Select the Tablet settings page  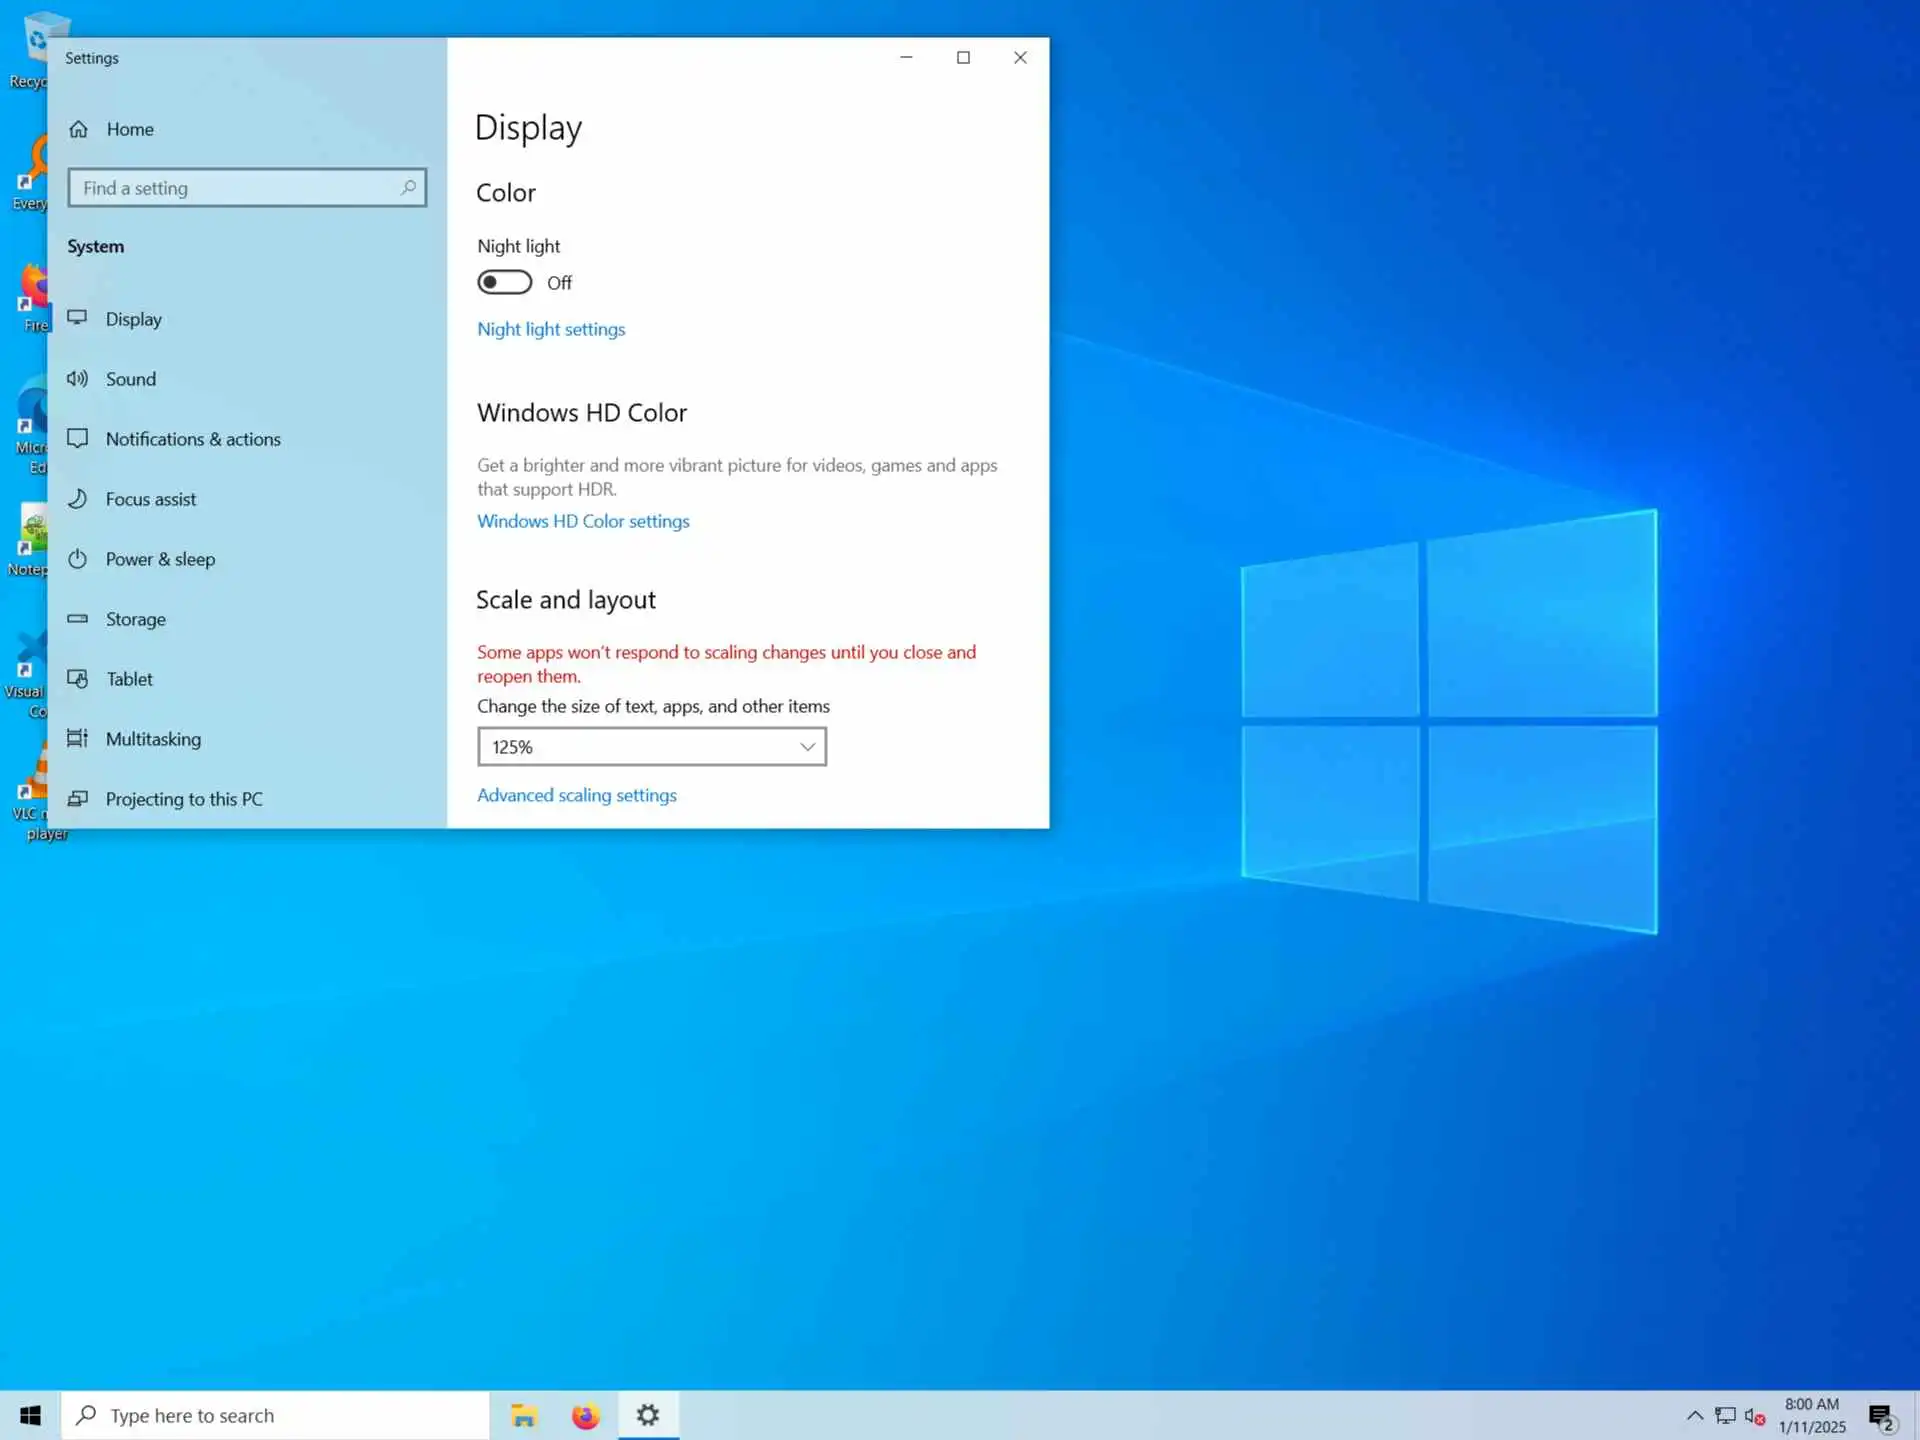pyautogui.click(x=129, y=679)
